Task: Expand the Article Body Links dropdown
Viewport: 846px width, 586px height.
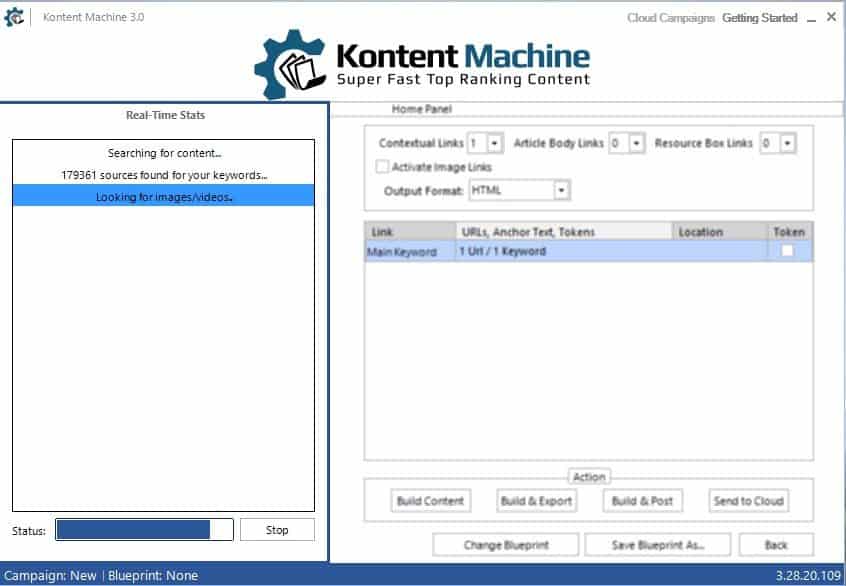Action: (636, 144)
